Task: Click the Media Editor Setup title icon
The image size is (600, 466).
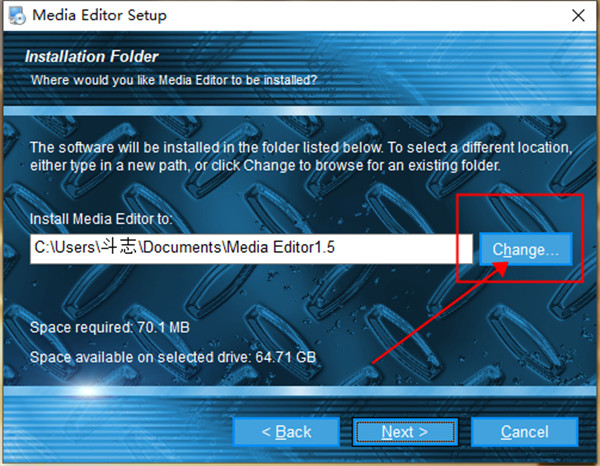Action: click(x=17, y=16)
